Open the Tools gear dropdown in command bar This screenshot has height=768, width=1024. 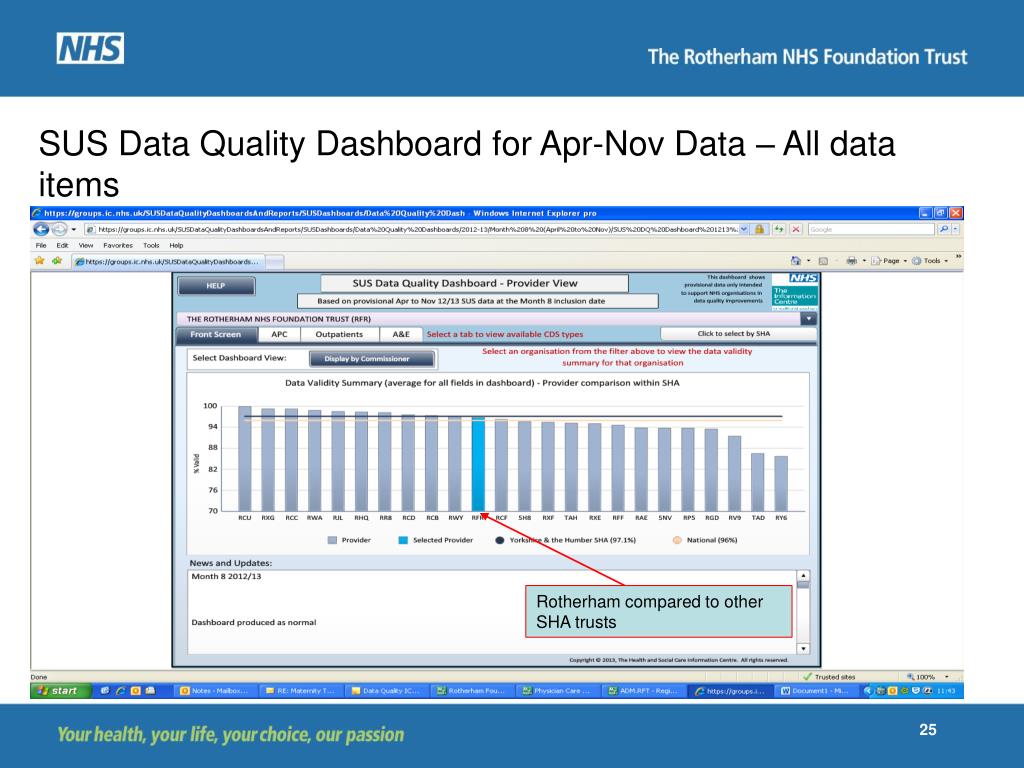coord(930,261)
